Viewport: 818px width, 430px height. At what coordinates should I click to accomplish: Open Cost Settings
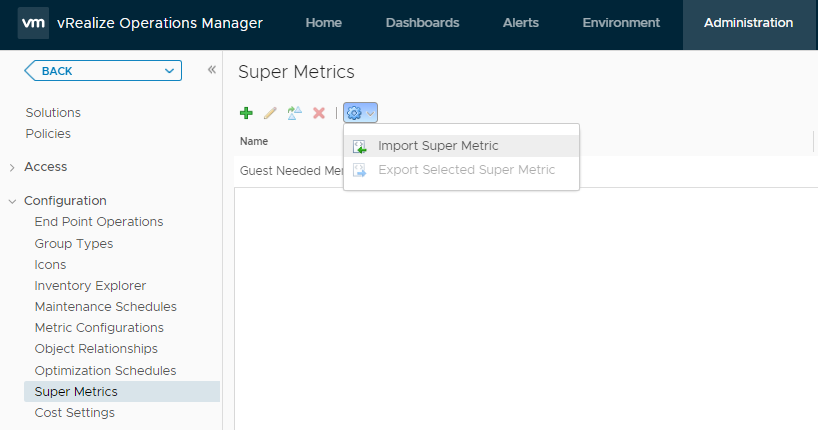75,413
